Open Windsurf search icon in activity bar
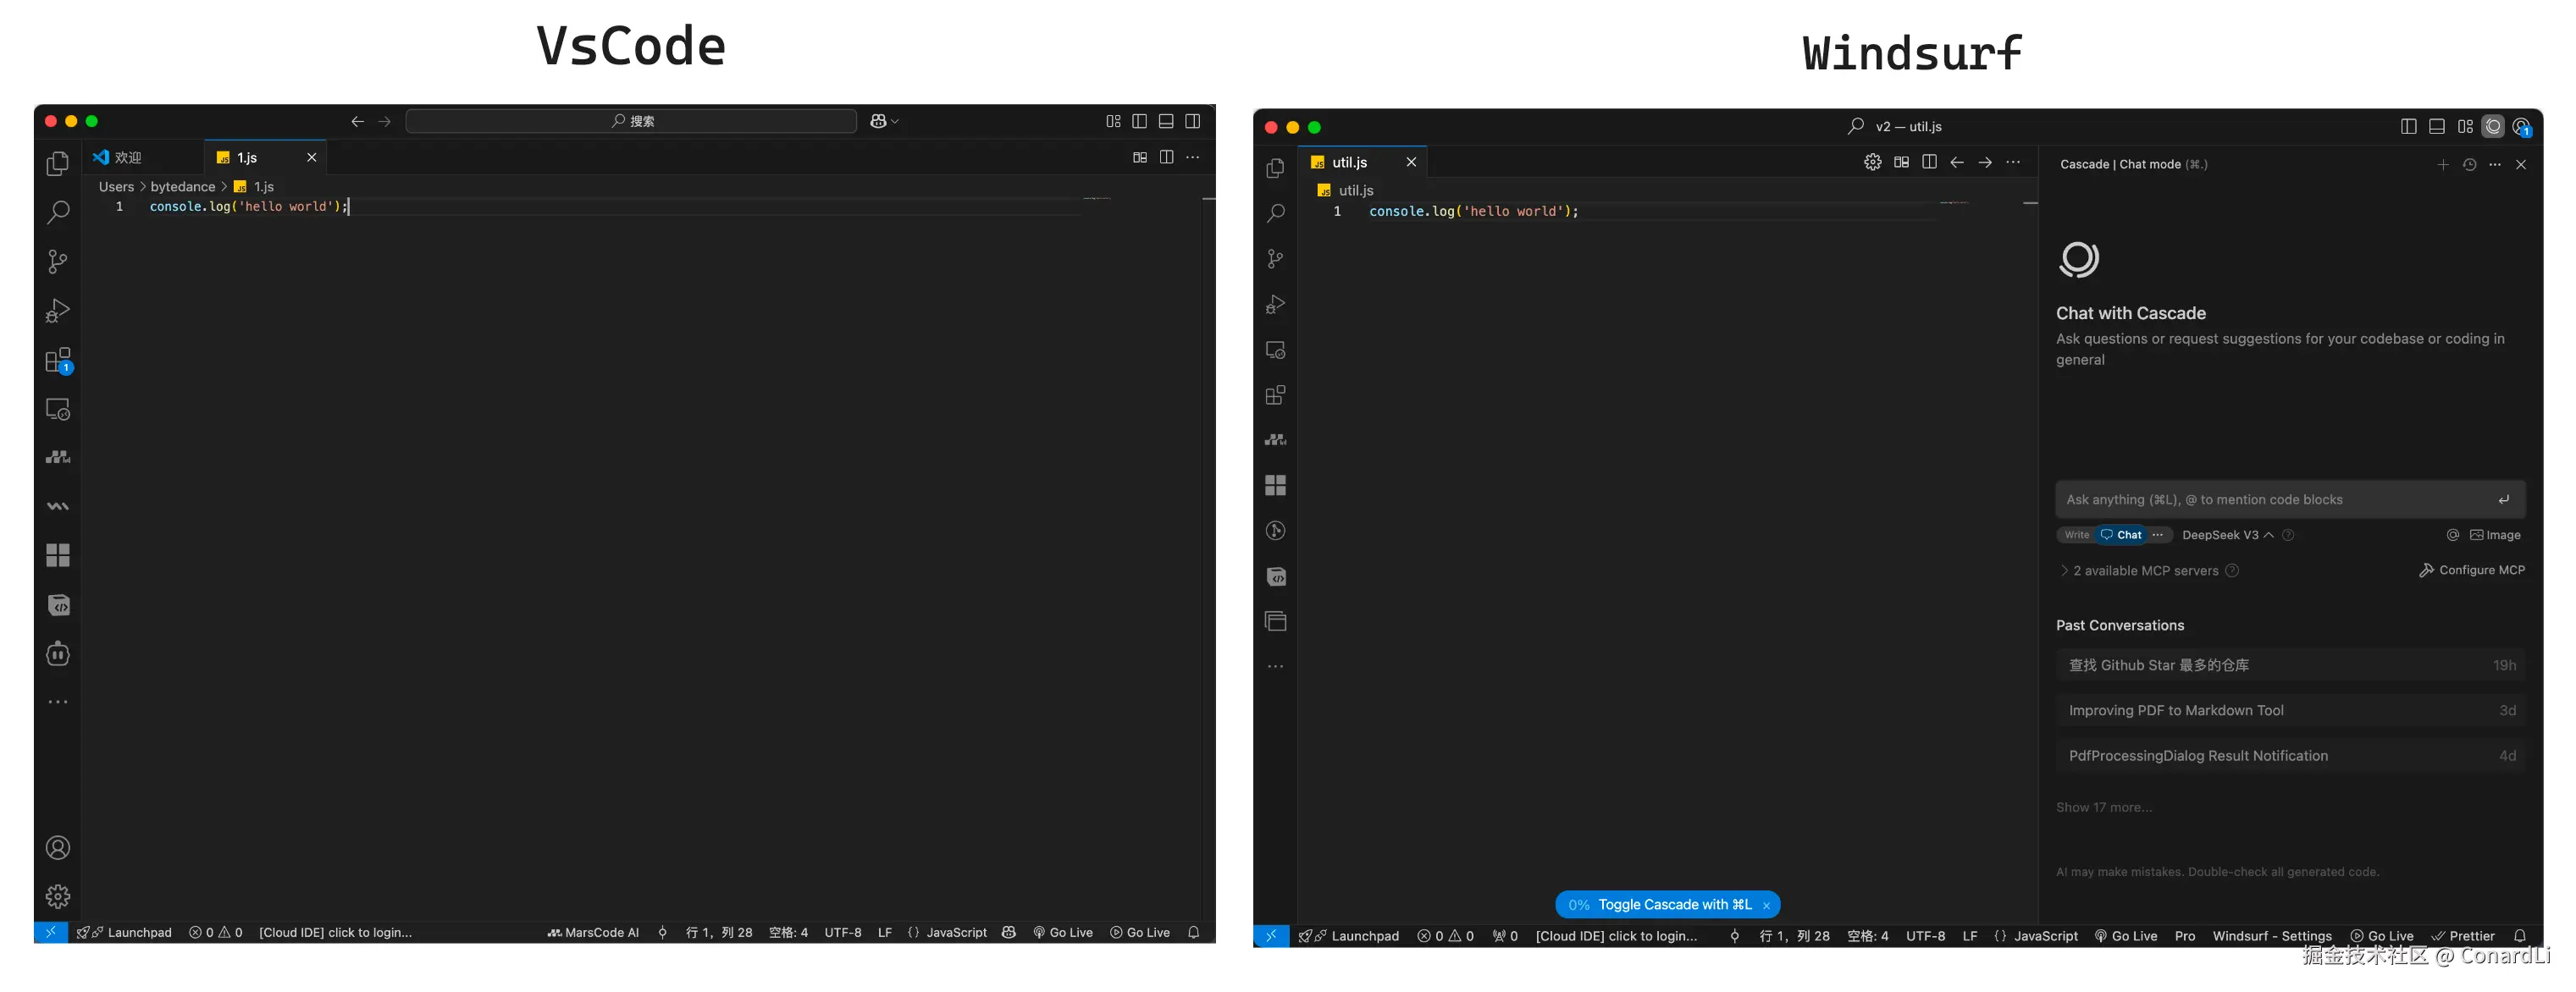 coord(1275,213)
